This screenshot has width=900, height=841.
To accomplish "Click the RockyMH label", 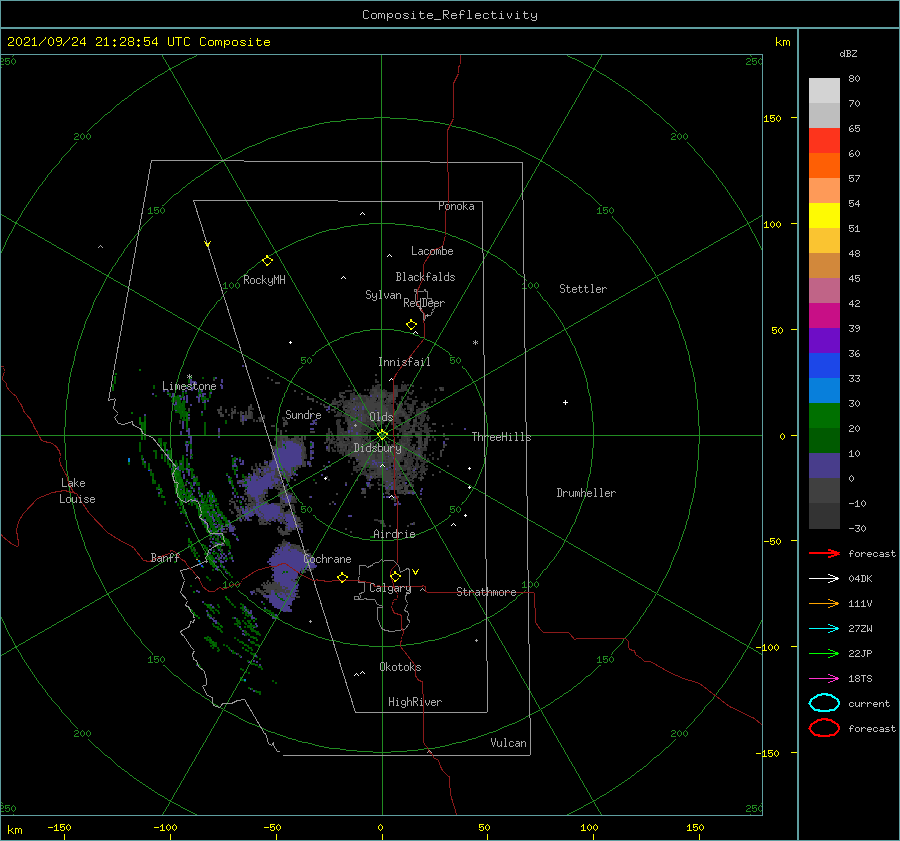I will click(x=264, y=280).
